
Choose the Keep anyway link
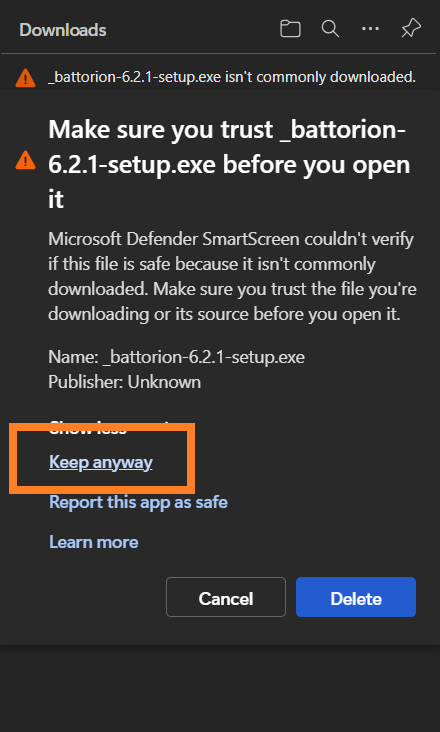[x=101, y=462]
